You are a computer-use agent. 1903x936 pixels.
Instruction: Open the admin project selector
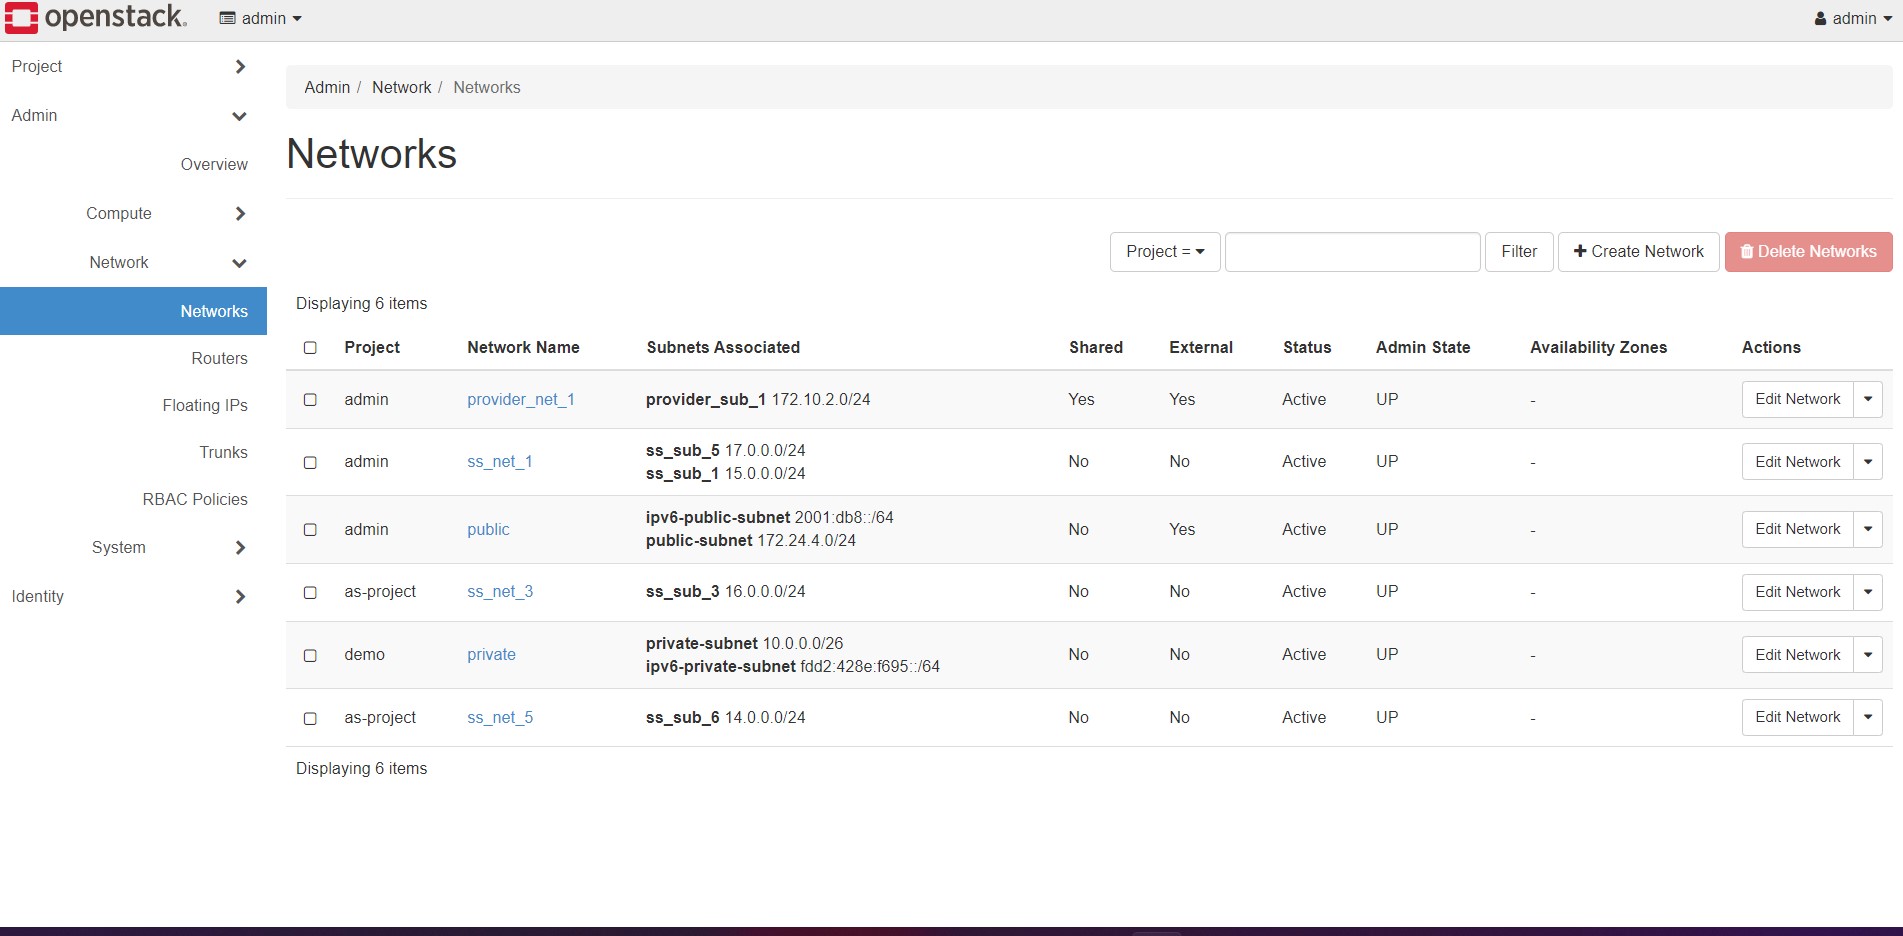coord(260,18)
